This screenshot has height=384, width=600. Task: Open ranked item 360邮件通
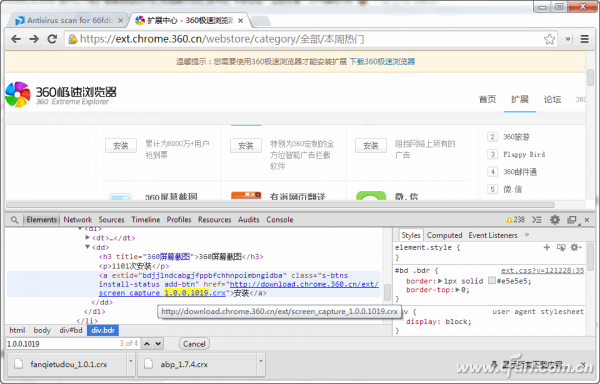(520, 172)
